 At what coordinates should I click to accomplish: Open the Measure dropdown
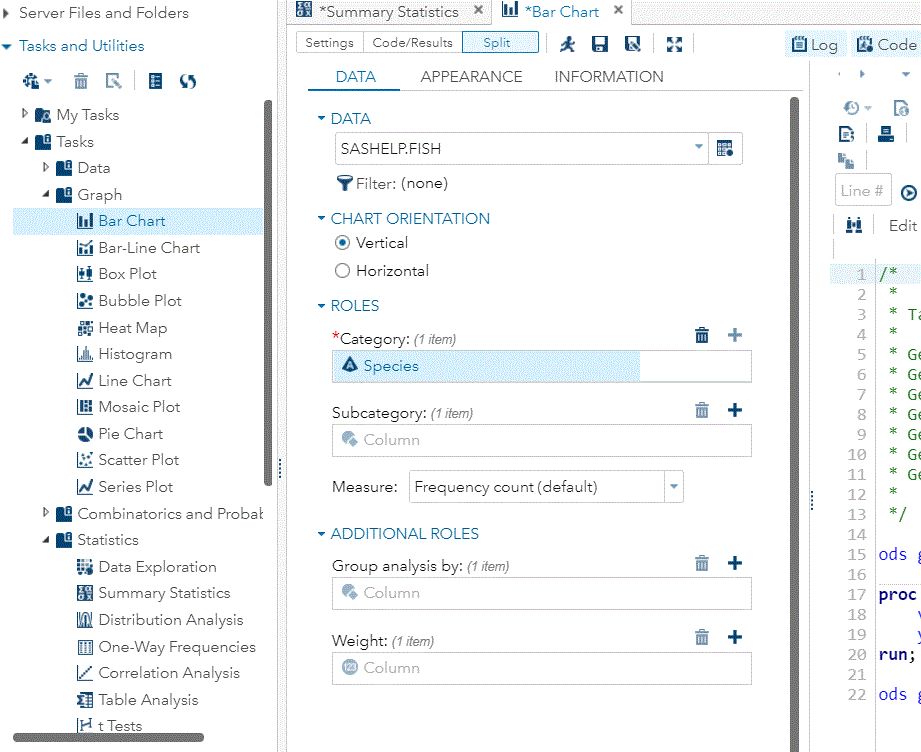click(x=673, y=488)
